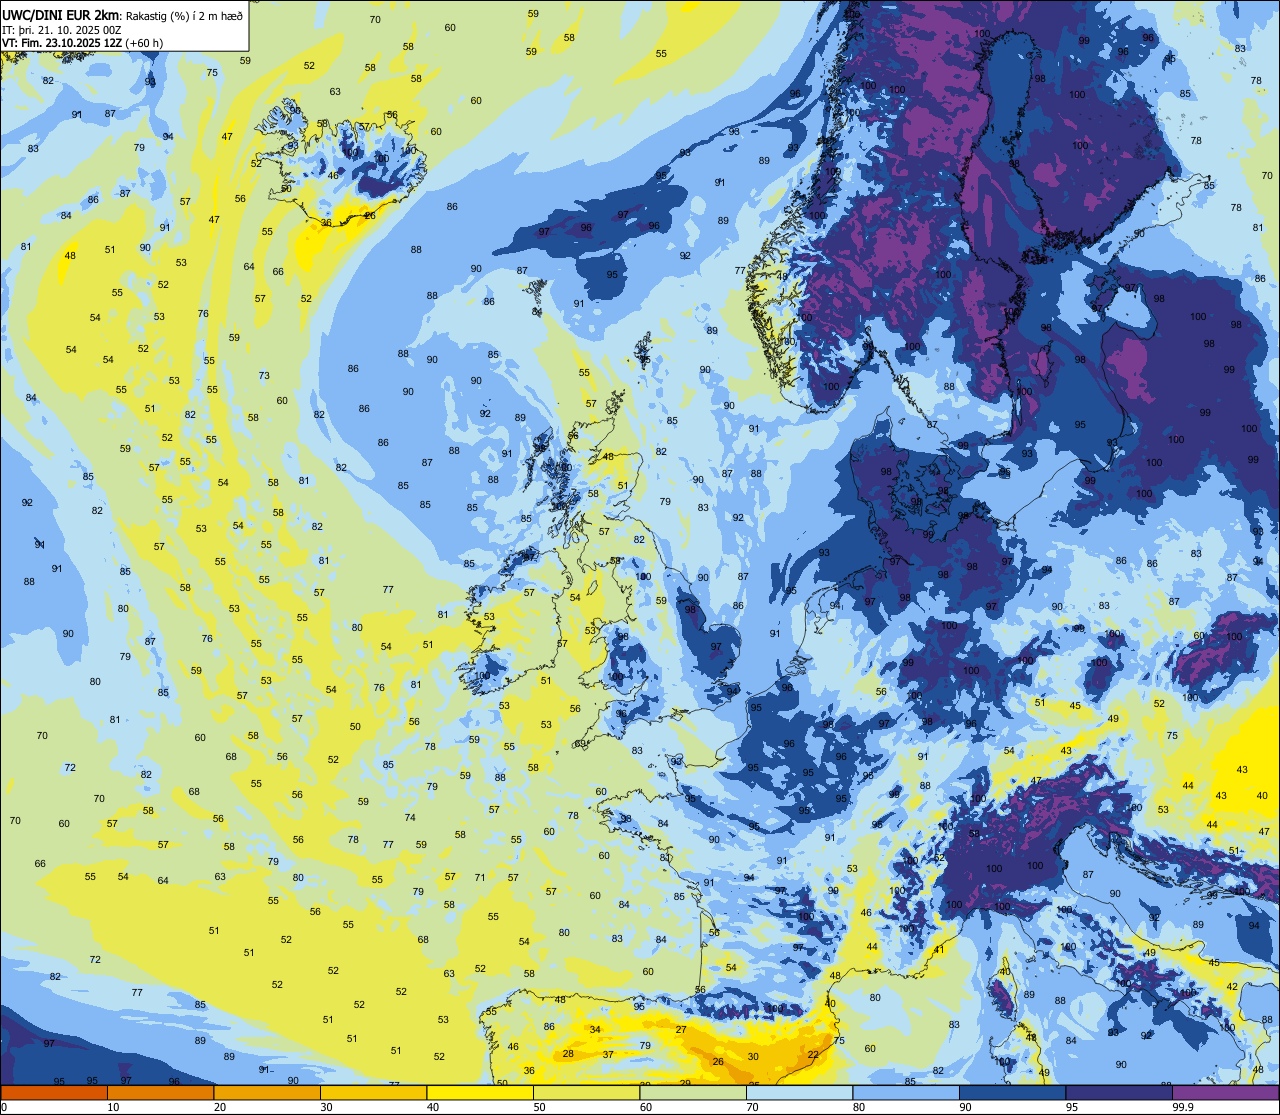
Task: Choose the dark blue legend swatch for 90–95
Action: (x=1012, y=1093)
